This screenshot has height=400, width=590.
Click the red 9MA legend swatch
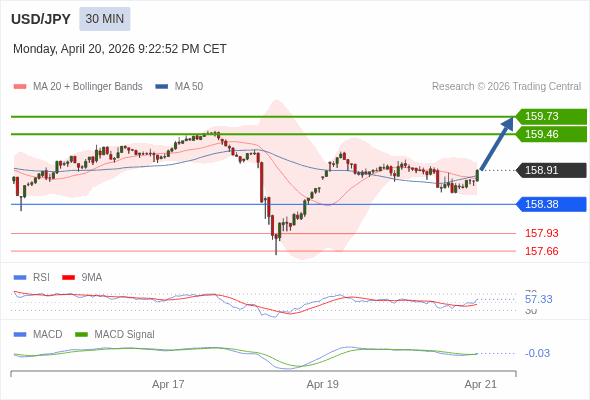(x=68, y=278)
